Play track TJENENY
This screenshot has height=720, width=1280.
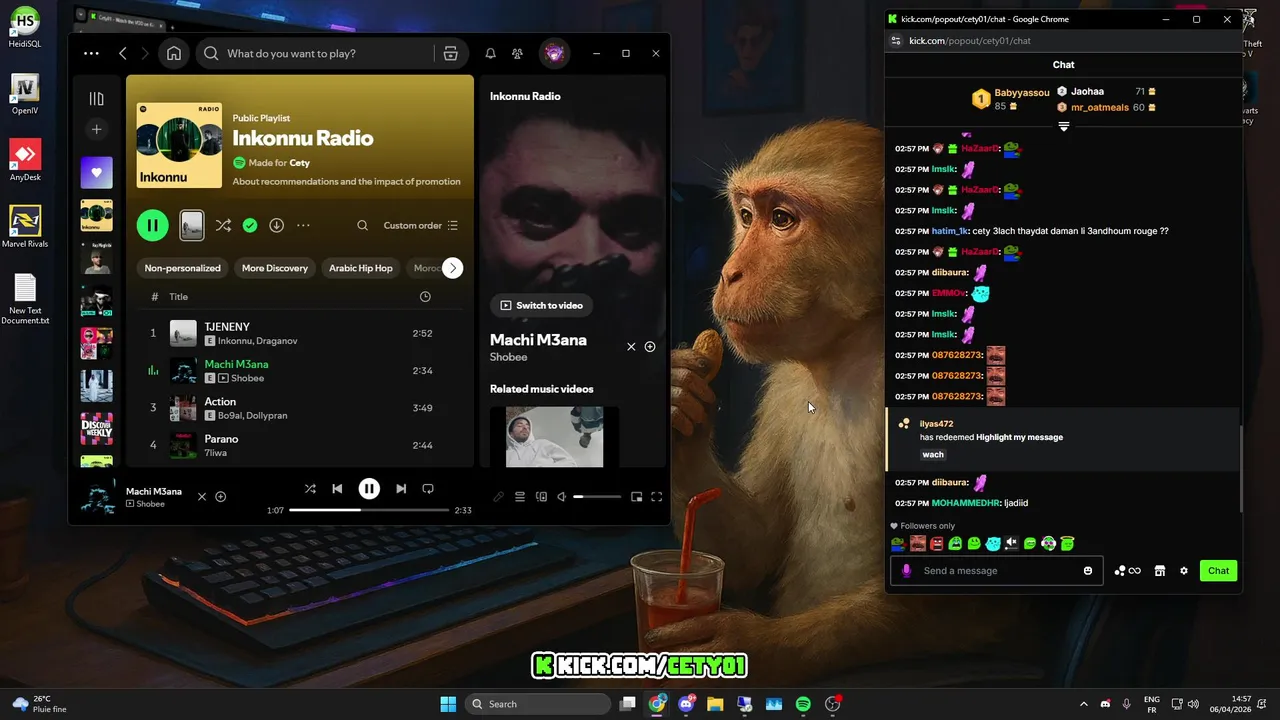point(300,333)
